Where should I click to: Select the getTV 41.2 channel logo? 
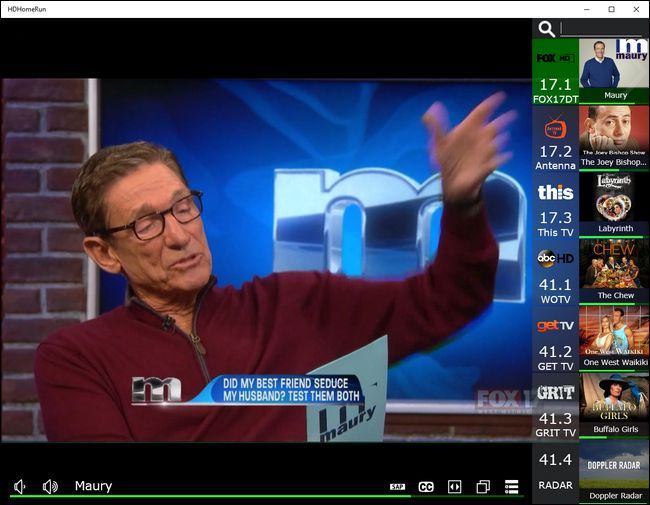[x=555, y=326]
